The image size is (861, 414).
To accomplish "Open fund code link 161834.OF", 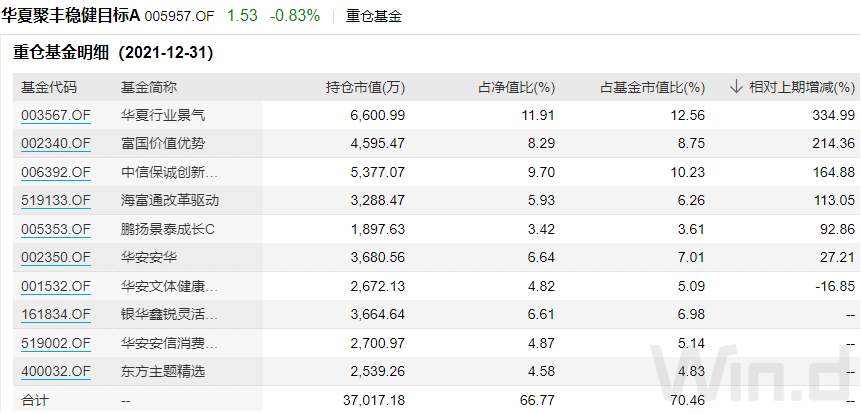I will click(x=56, y=315).
